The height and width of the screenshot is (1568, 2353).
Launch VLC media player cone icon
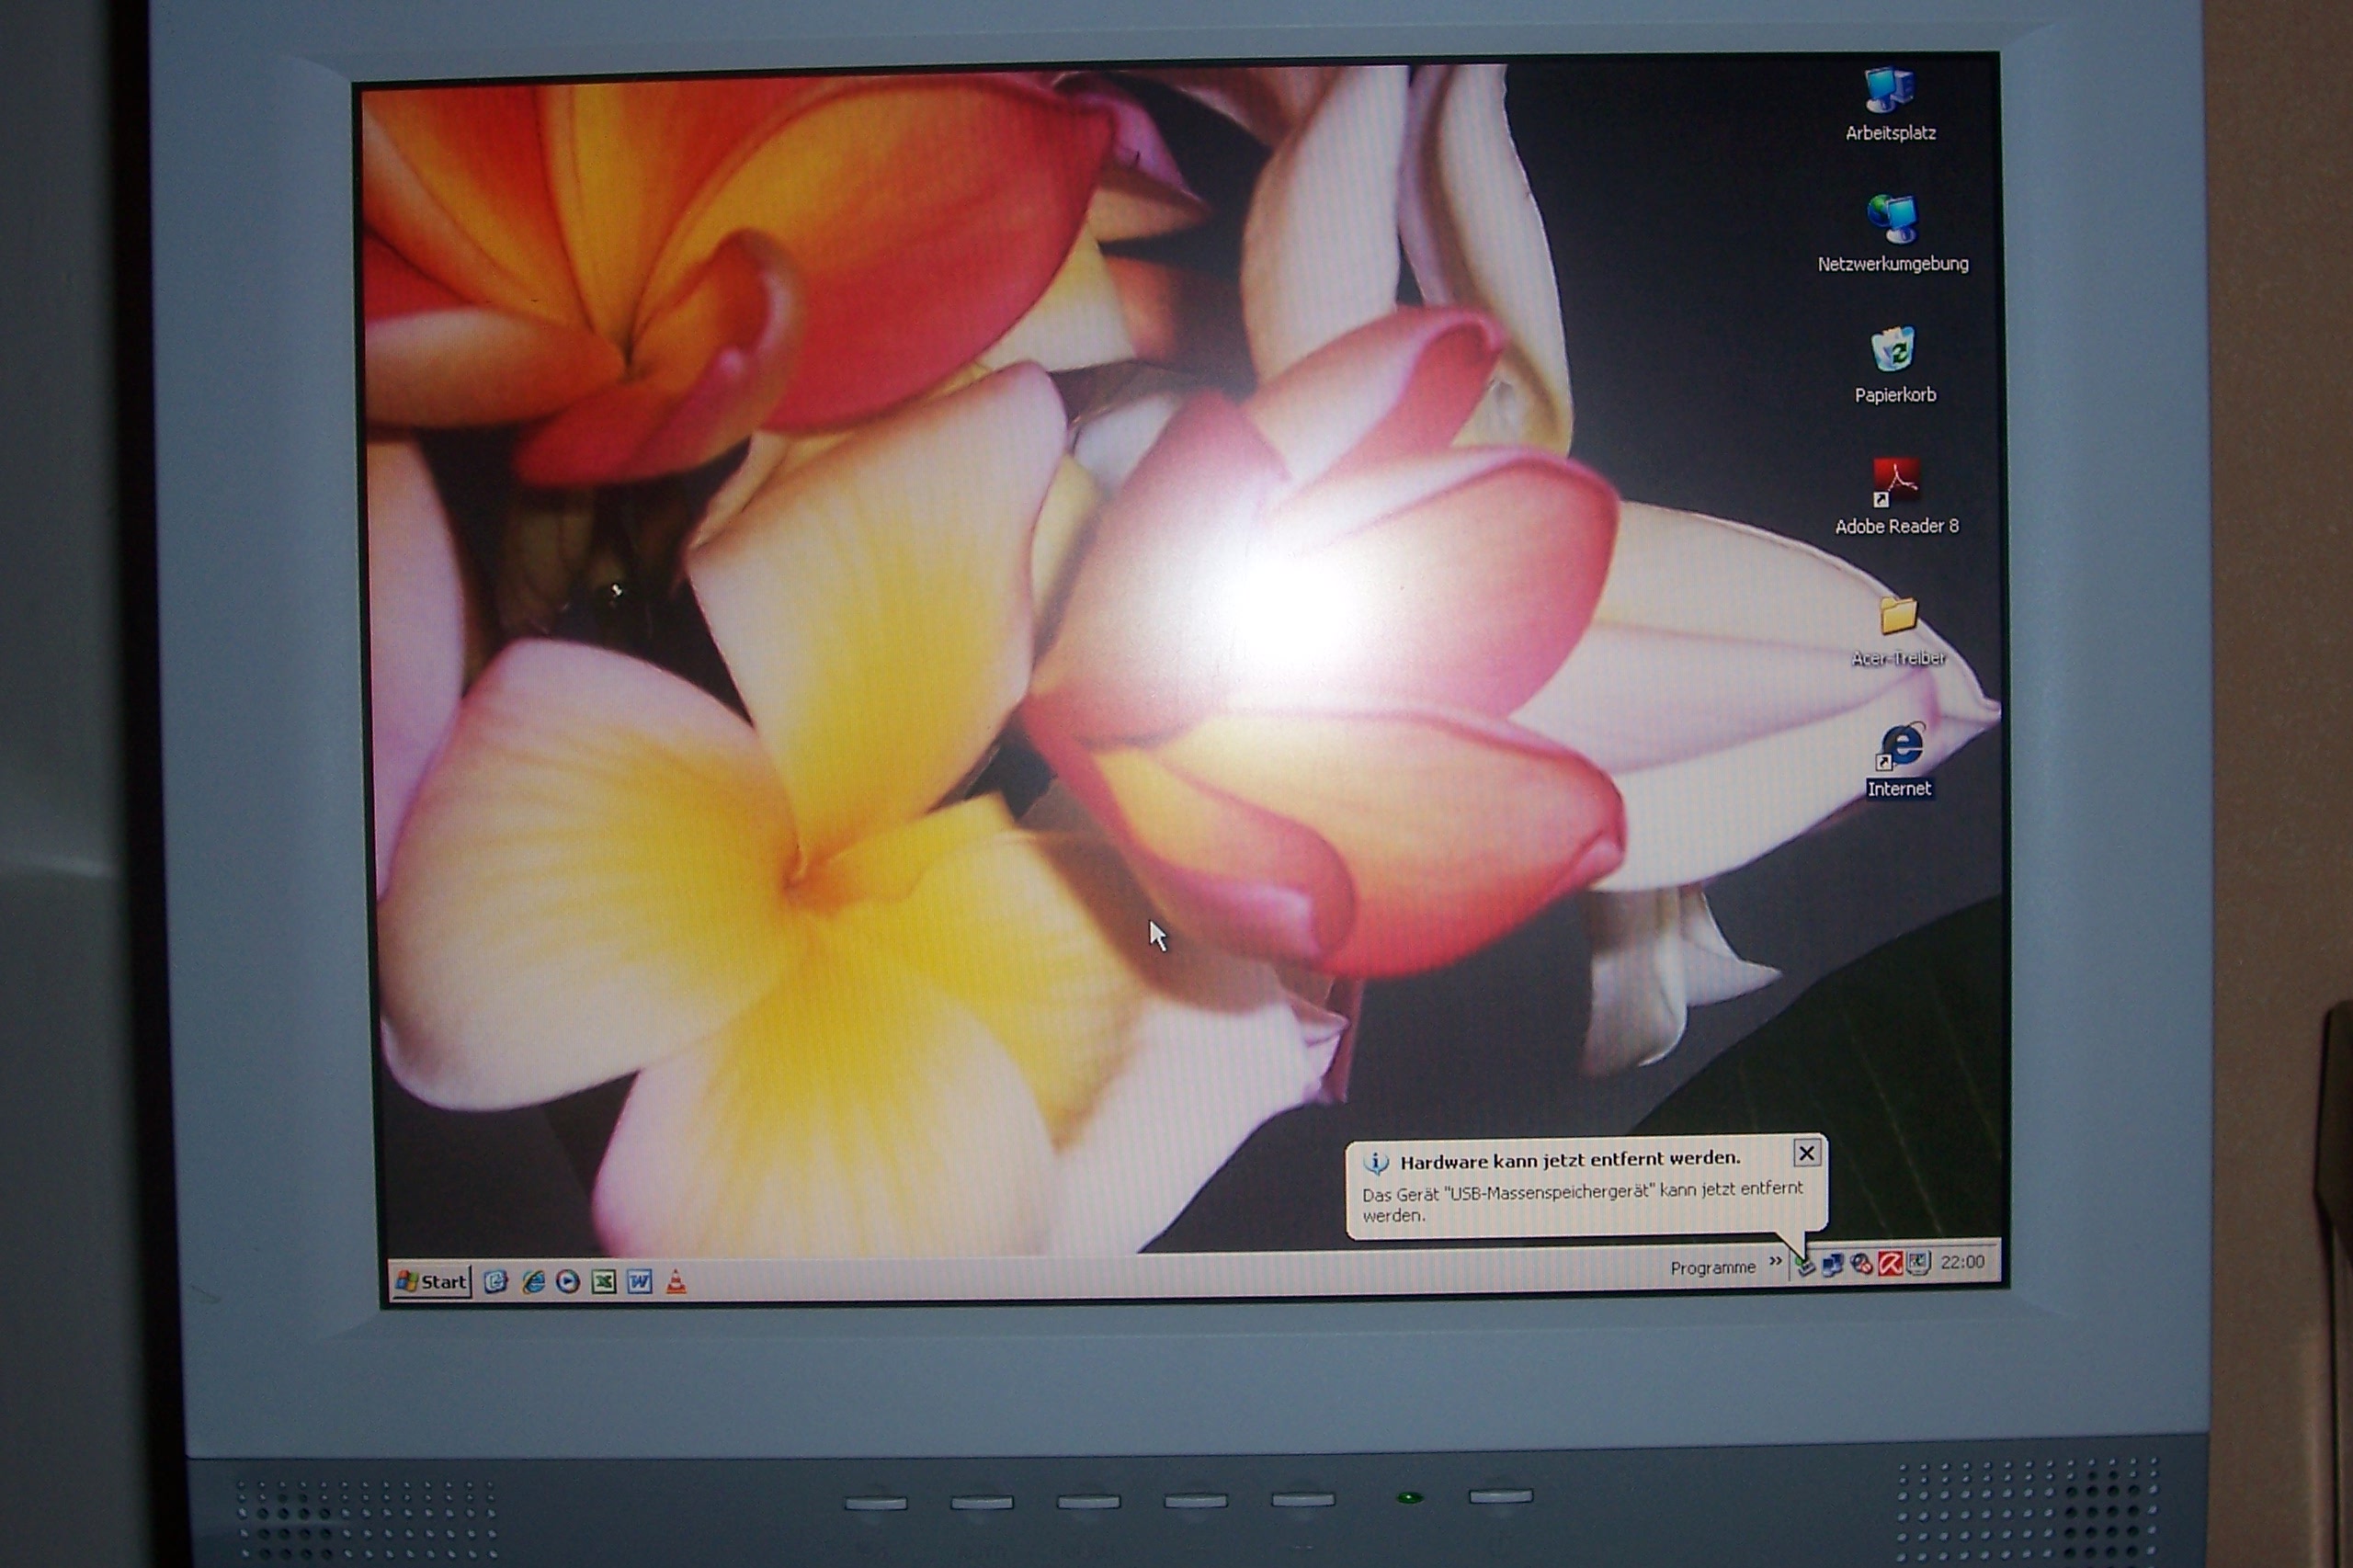[676, 1282]
